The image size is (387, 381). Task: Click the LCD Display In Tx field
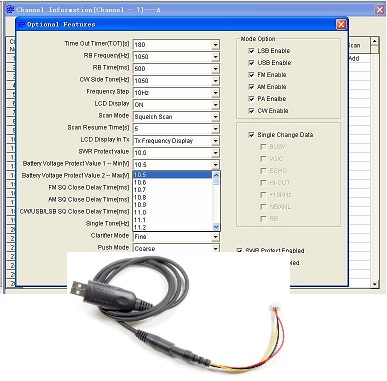pos(176,141)
